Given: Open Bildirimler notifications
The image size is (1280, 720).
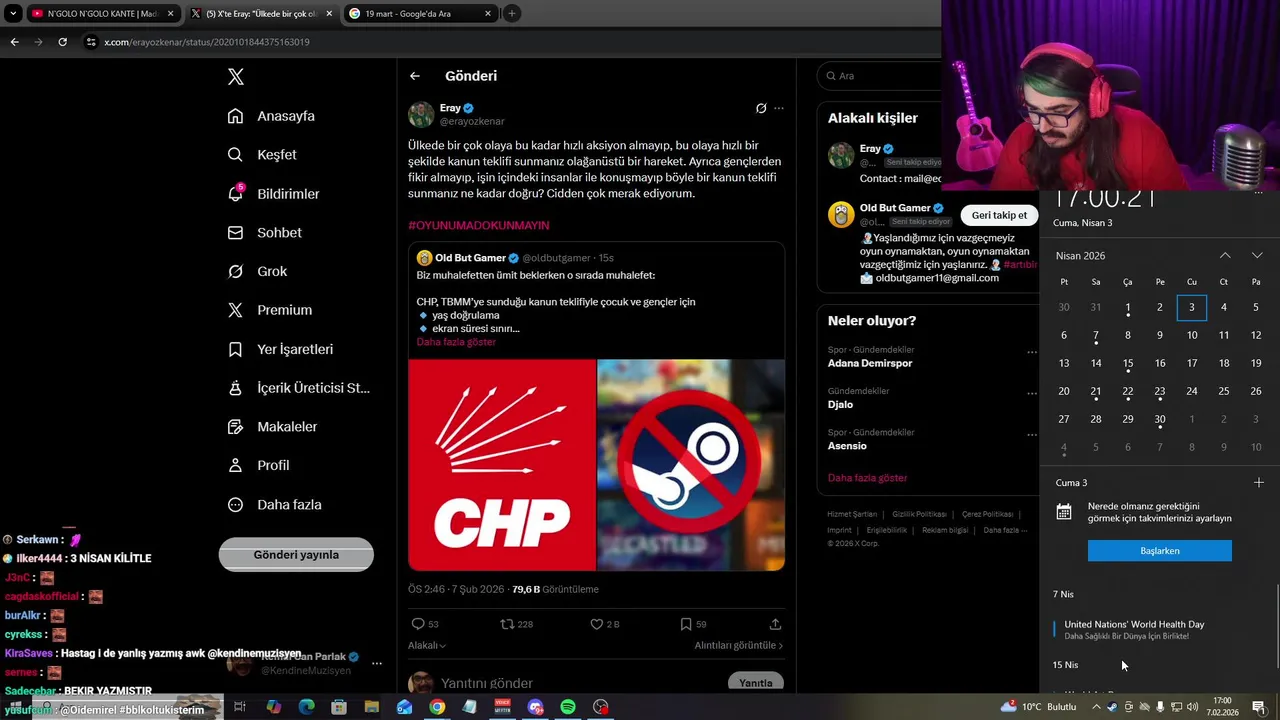Looking at the screenshot, I should pyautogui.click(x=273, y=194).
